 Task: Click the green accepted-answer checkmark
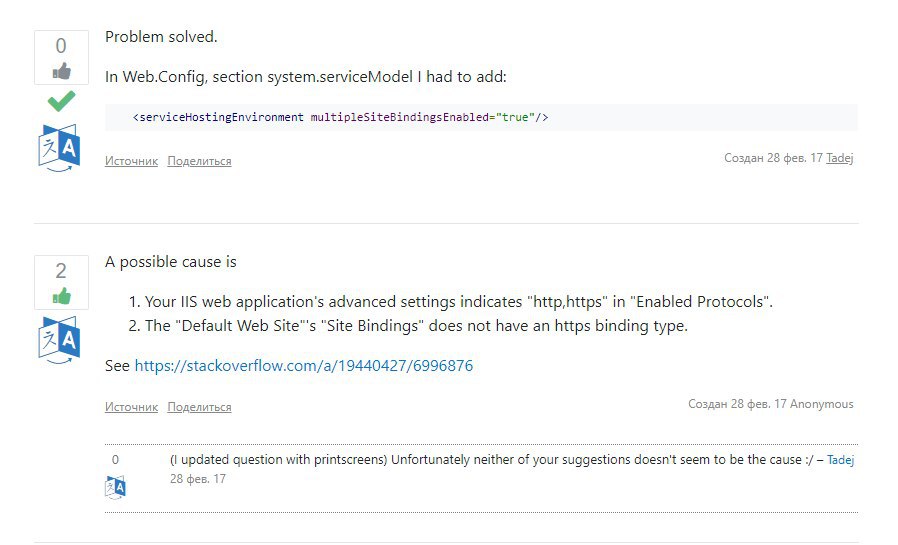point(61,101)
